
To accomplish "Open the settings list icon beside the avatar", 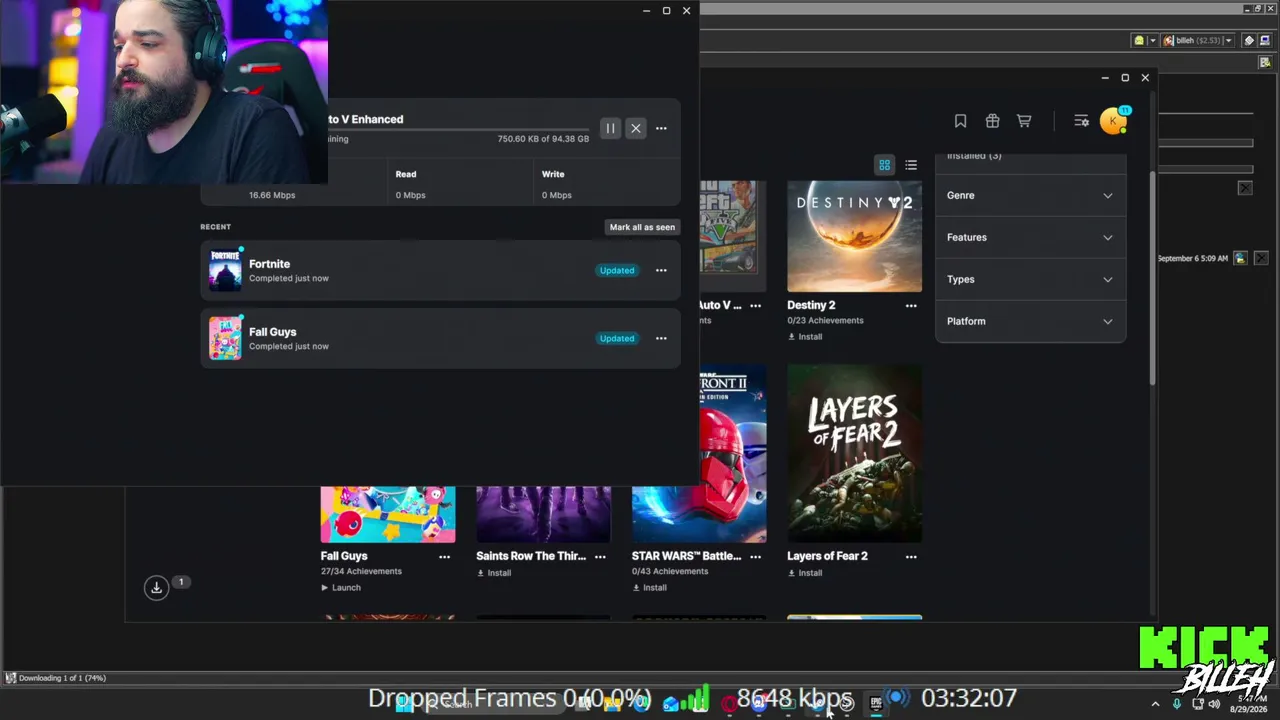I will coord(1081,121).
